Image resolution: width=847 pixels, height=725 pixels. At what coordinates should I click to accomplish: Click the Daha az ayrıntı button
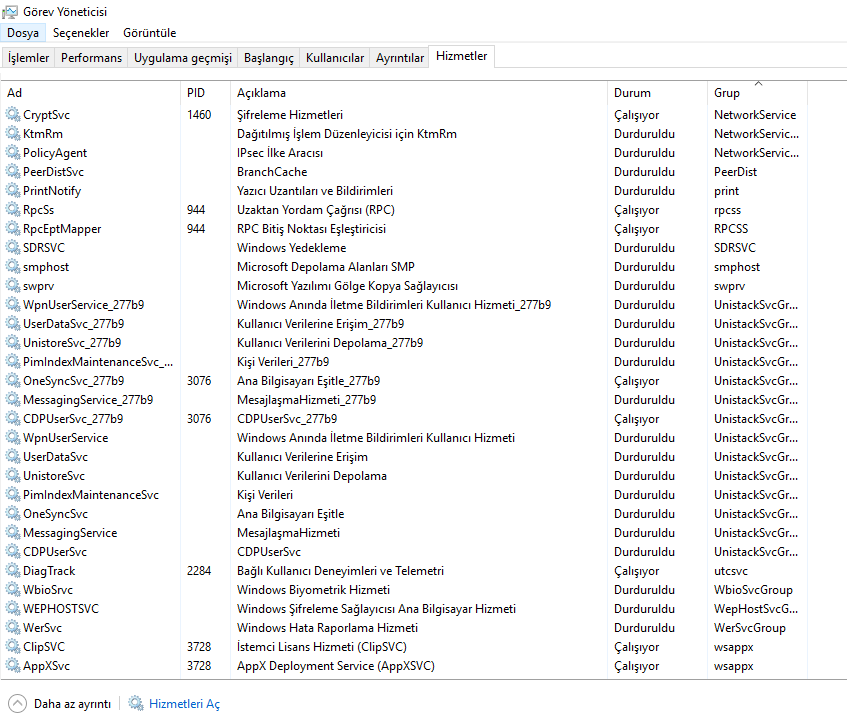coord(72,704)
